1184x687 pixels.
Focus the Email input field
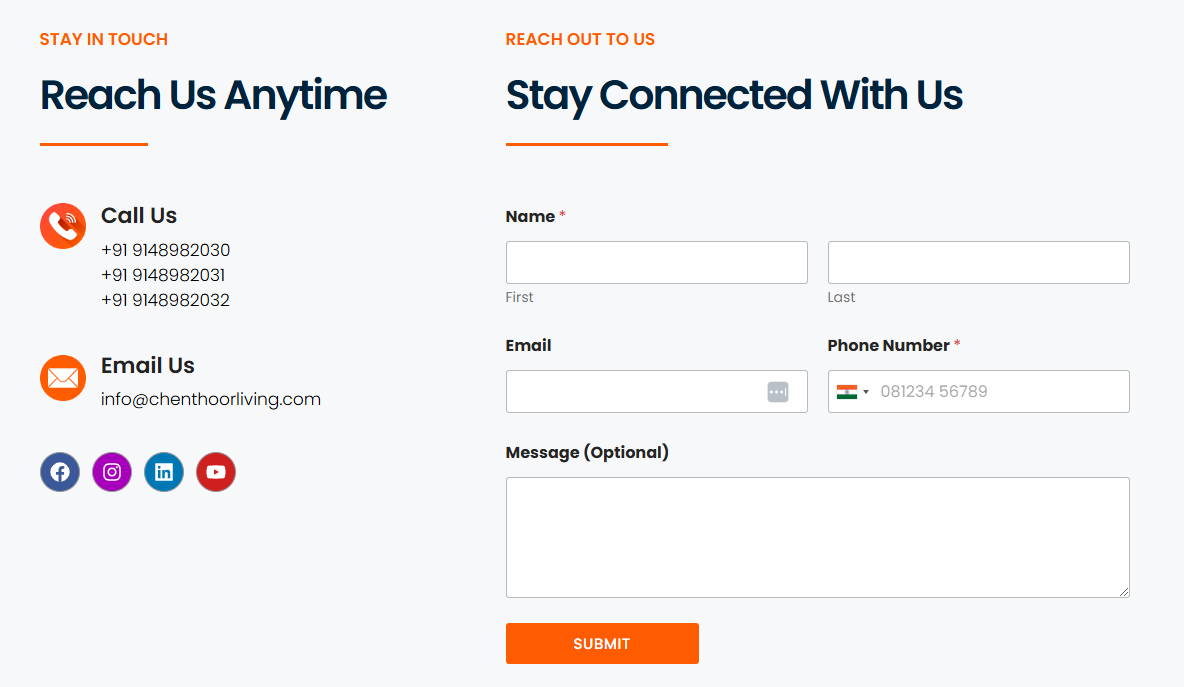tap(657, 392)
